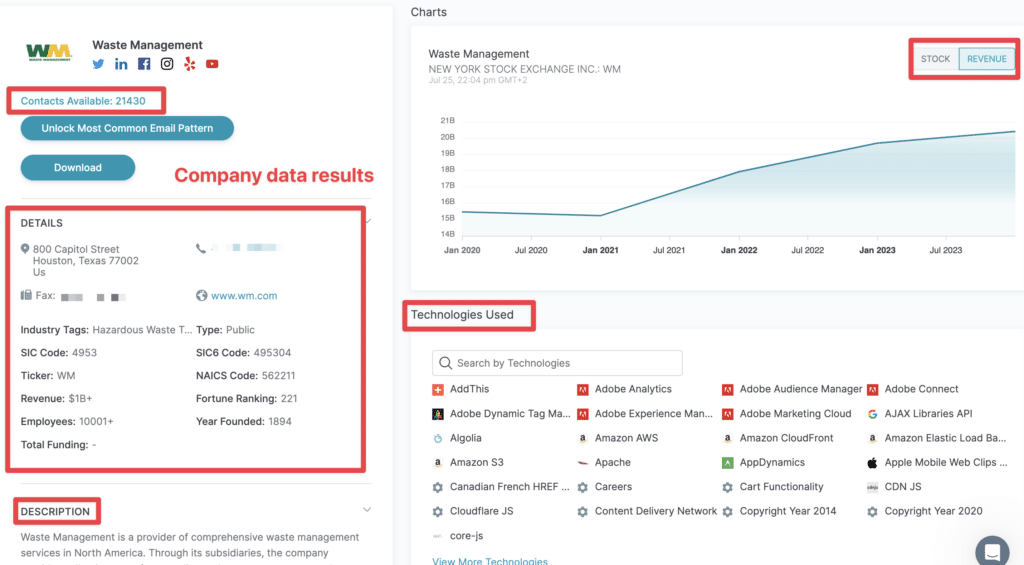Click the Fortune Ranking value 221
This screenshot has height=565, width=1024.
tap(289, 398)
